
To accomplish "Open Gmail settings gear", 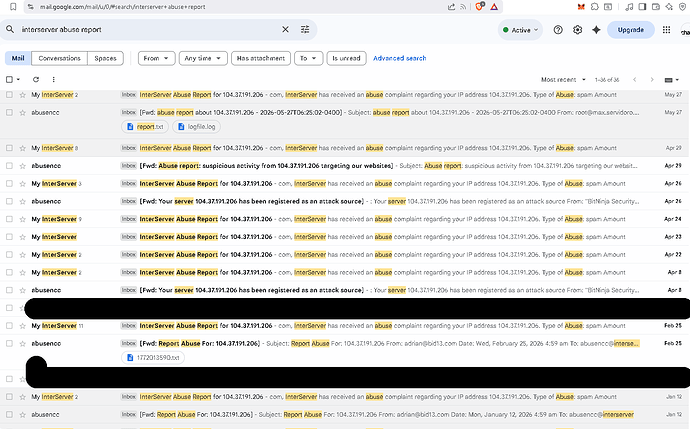I will pos(577,30).
